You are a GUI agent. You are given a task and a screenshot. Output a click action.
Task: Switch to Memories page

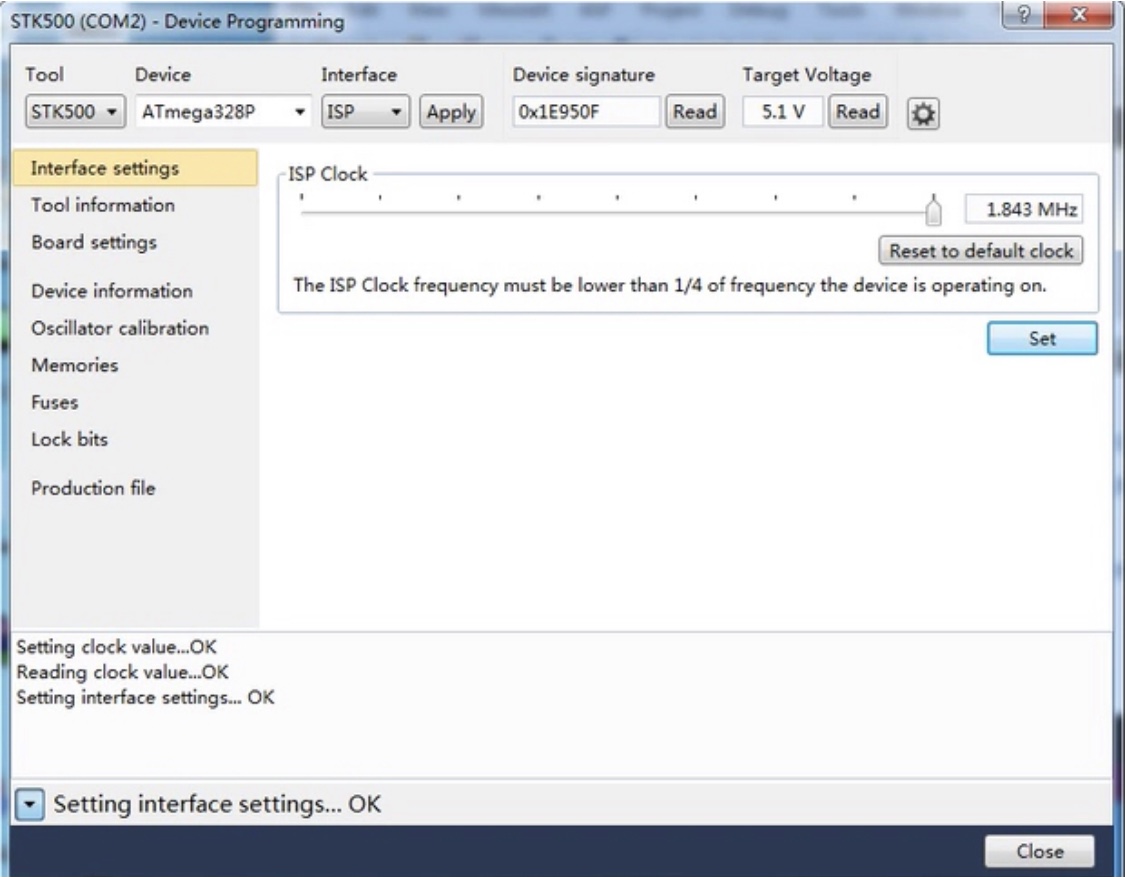pyautogui.click(x=75, y=365)
